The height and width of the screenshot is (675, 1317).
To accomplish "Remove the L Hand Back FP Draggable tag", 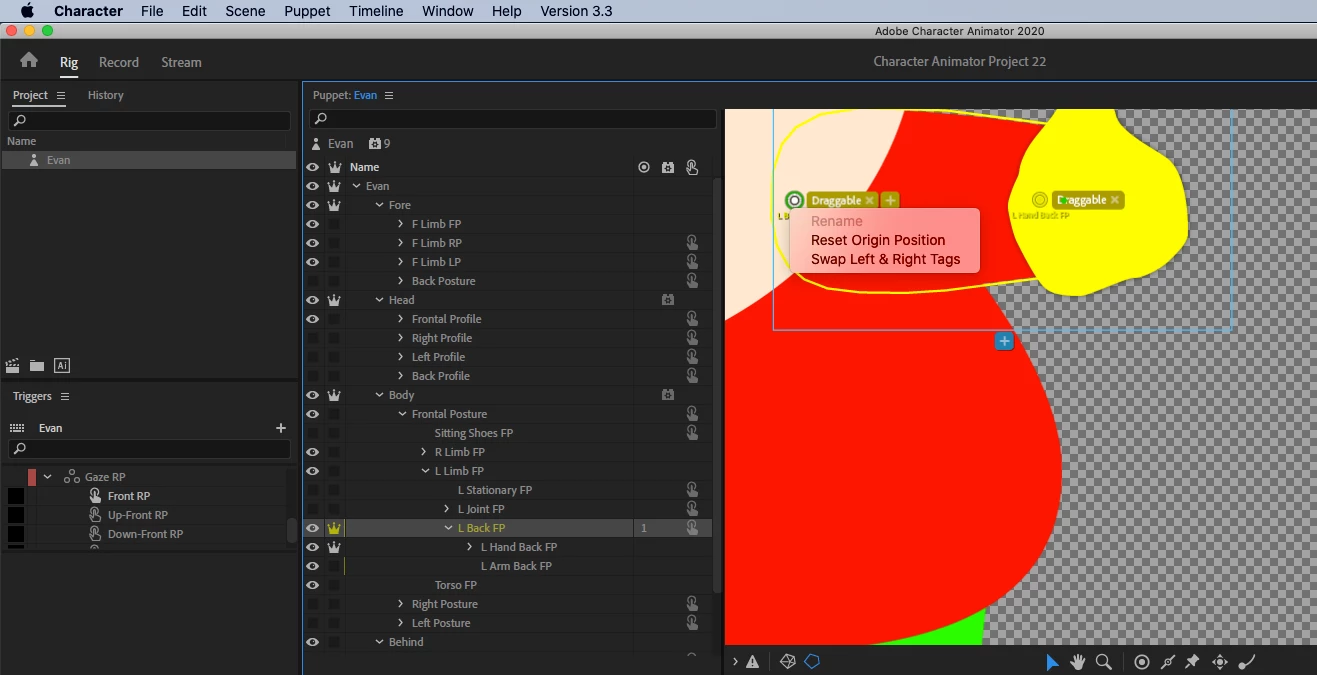I will [1114, 200].
